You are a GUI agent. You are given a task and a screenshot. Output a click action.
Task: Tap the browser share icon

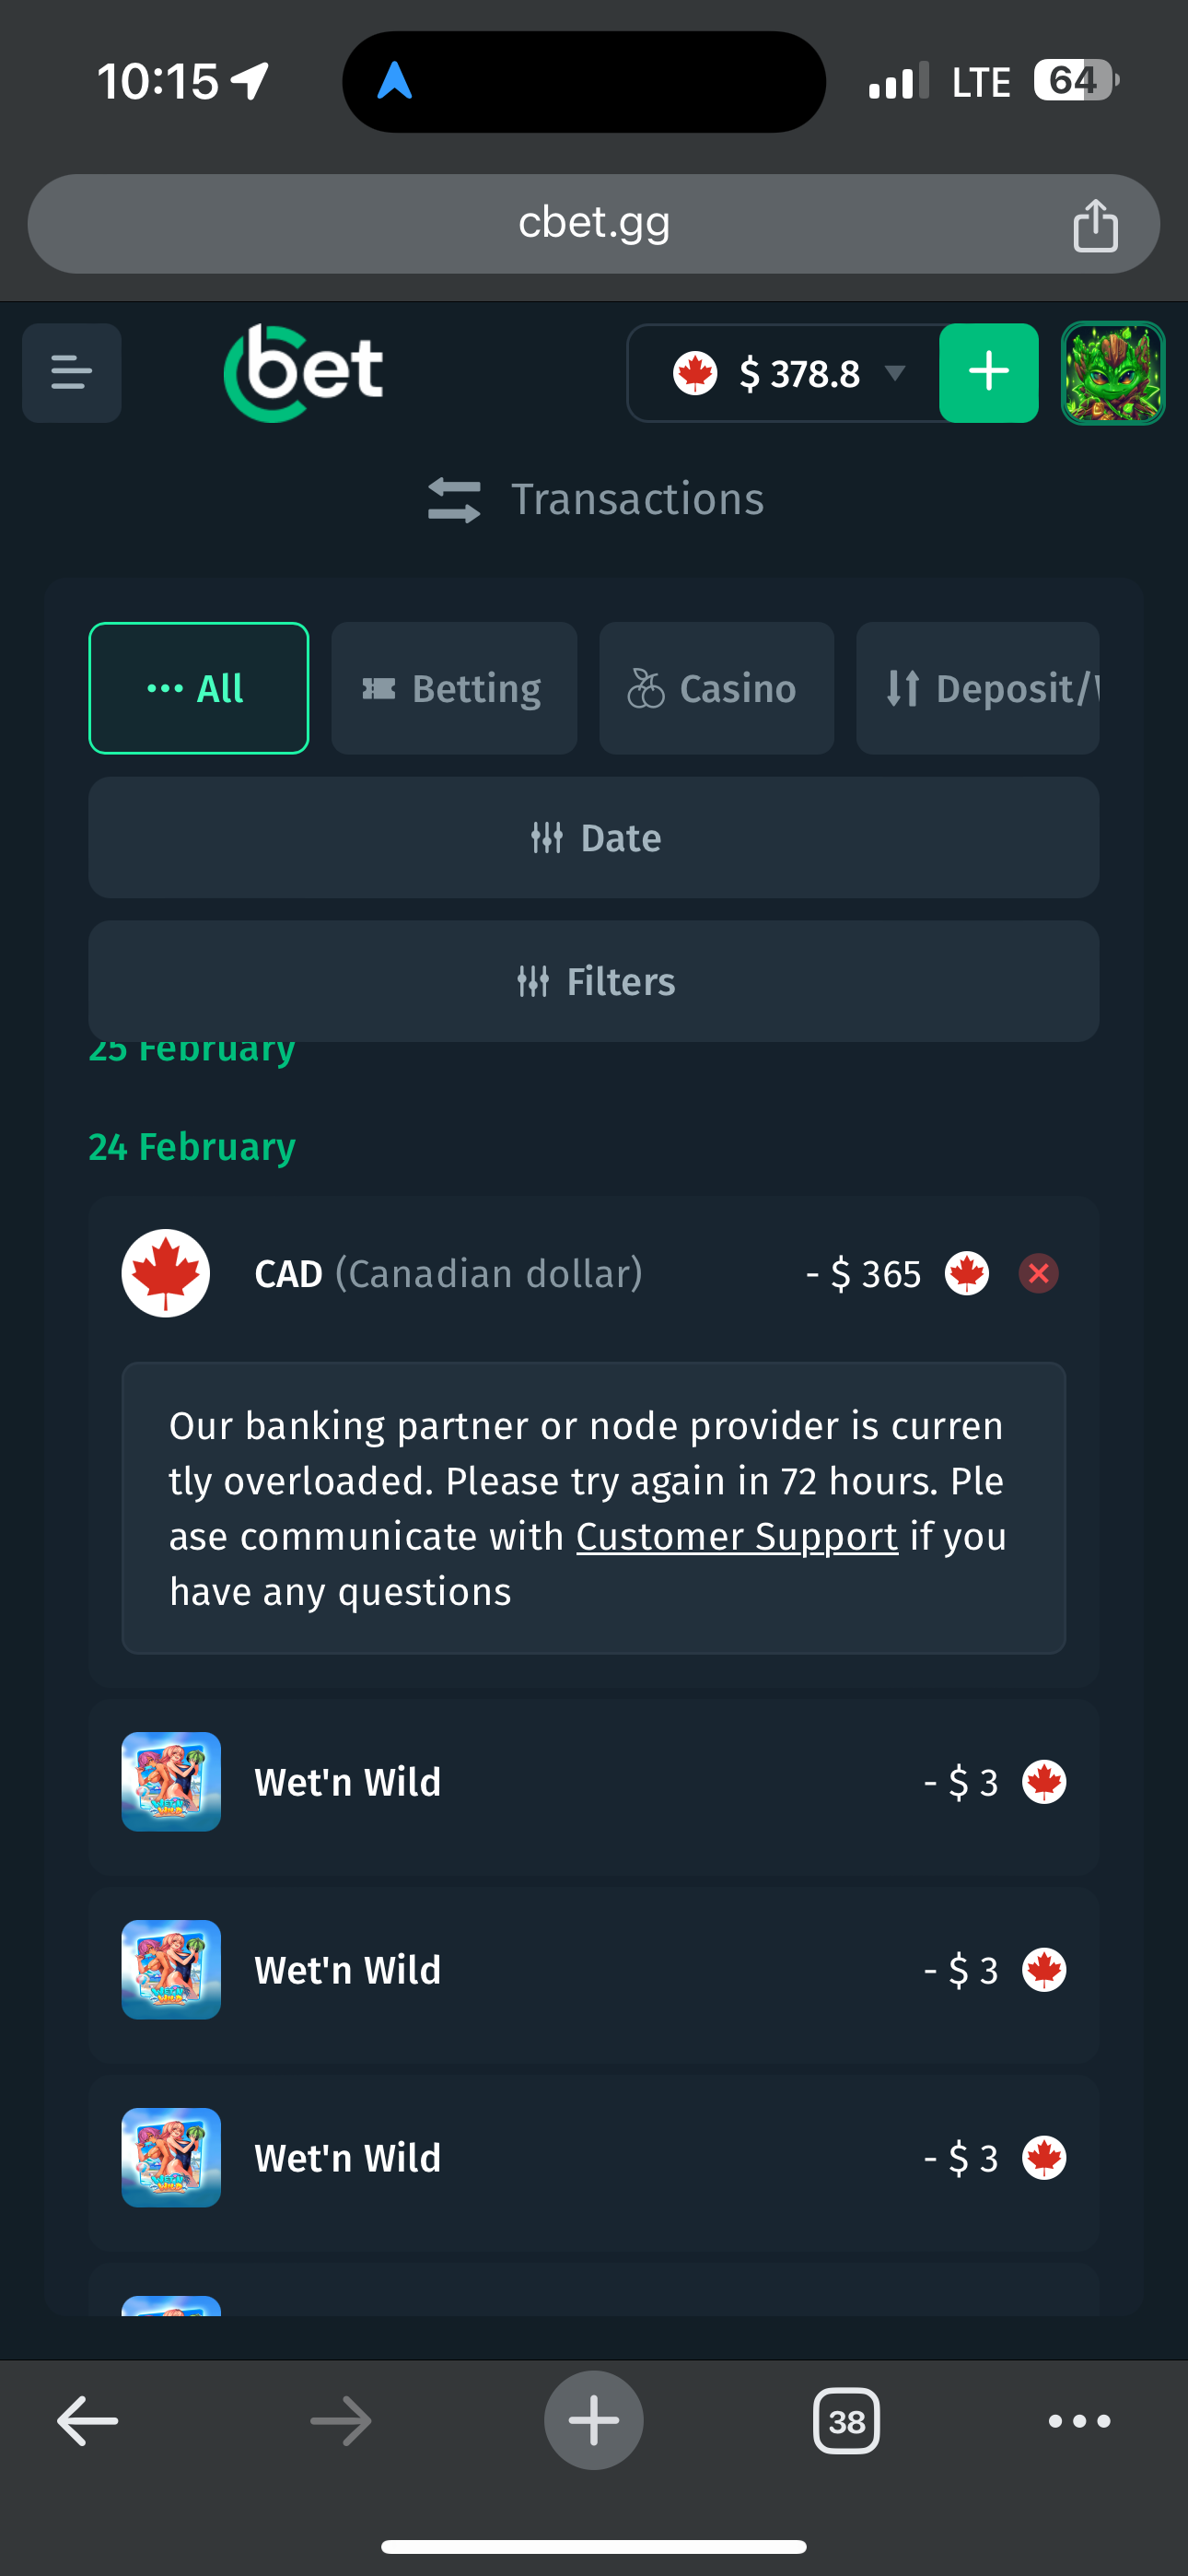(1095, 225)
